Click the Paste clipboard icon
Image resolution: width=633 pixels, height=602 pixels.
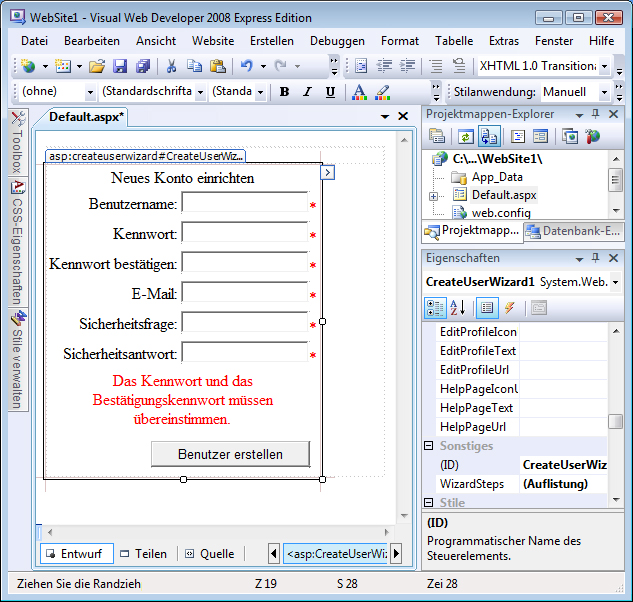[x=218, y=66]
